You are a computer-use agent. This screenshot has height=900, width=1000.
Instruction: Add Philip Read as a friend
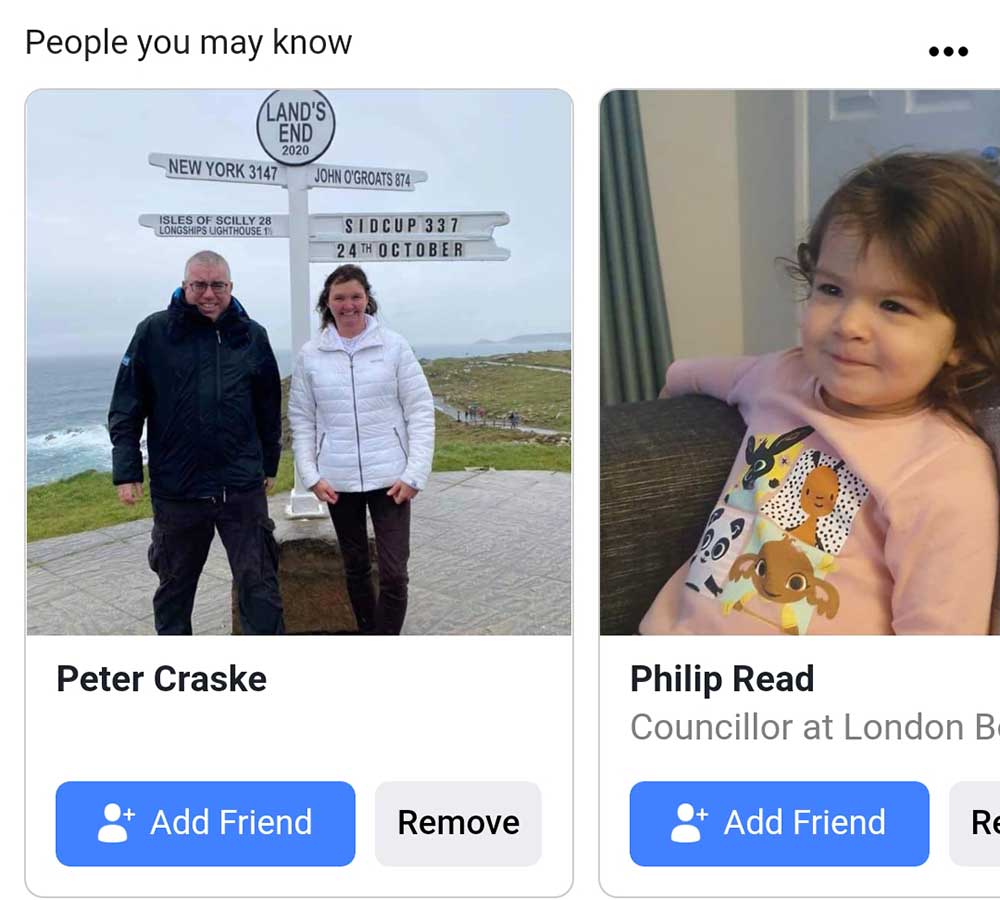[779, 823]
